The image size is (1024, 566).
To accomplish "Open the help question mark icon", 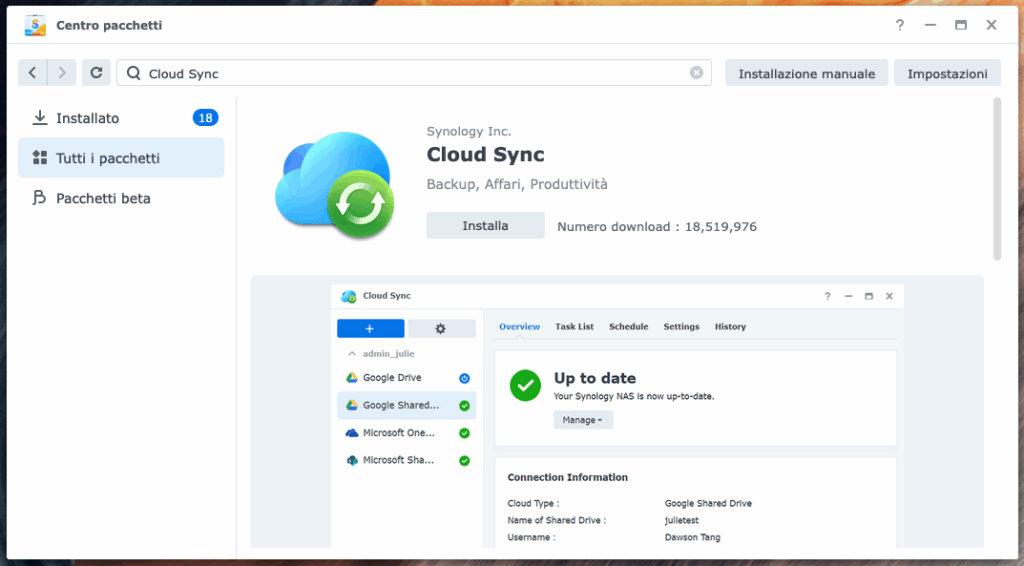I will 900,25.
